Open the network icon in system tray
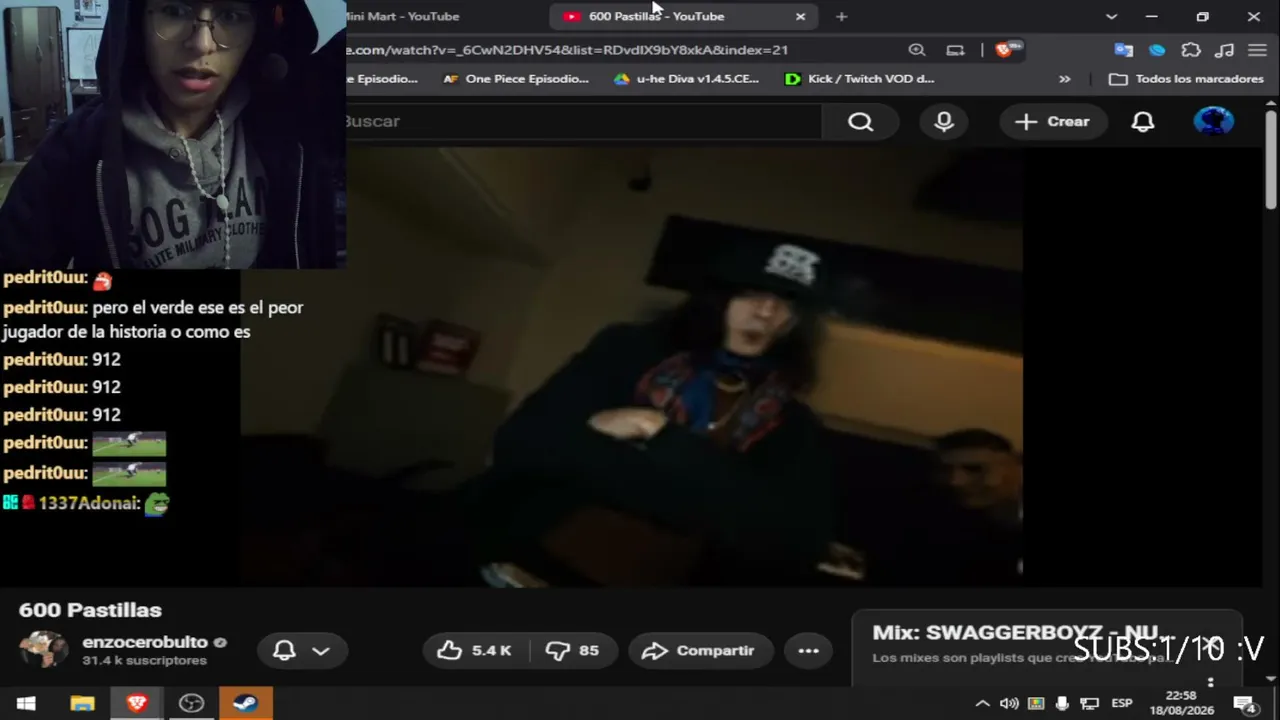1280x720 pixels. click(1090, 703)
